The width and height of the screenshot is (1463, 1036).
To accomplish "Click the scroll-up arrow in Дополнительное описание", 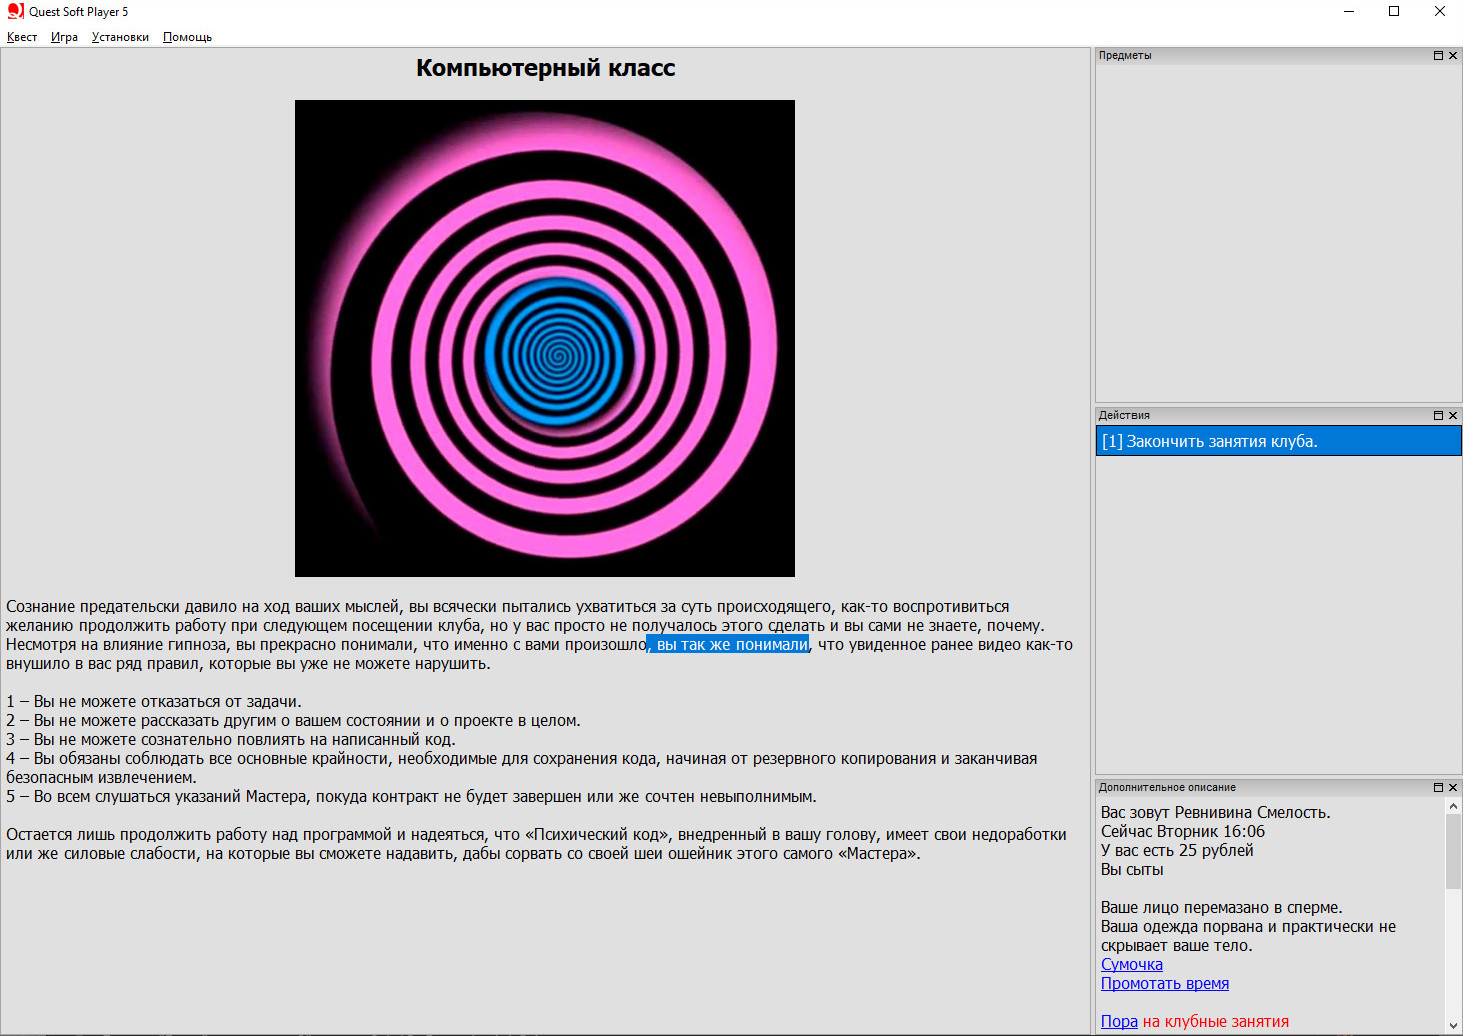I will click(1453, 805).
